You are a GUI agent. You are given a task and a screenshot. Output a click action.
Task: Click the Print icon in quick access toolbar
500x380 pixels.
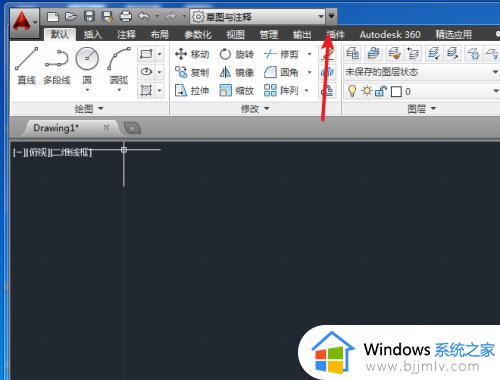tap(126, 16)
